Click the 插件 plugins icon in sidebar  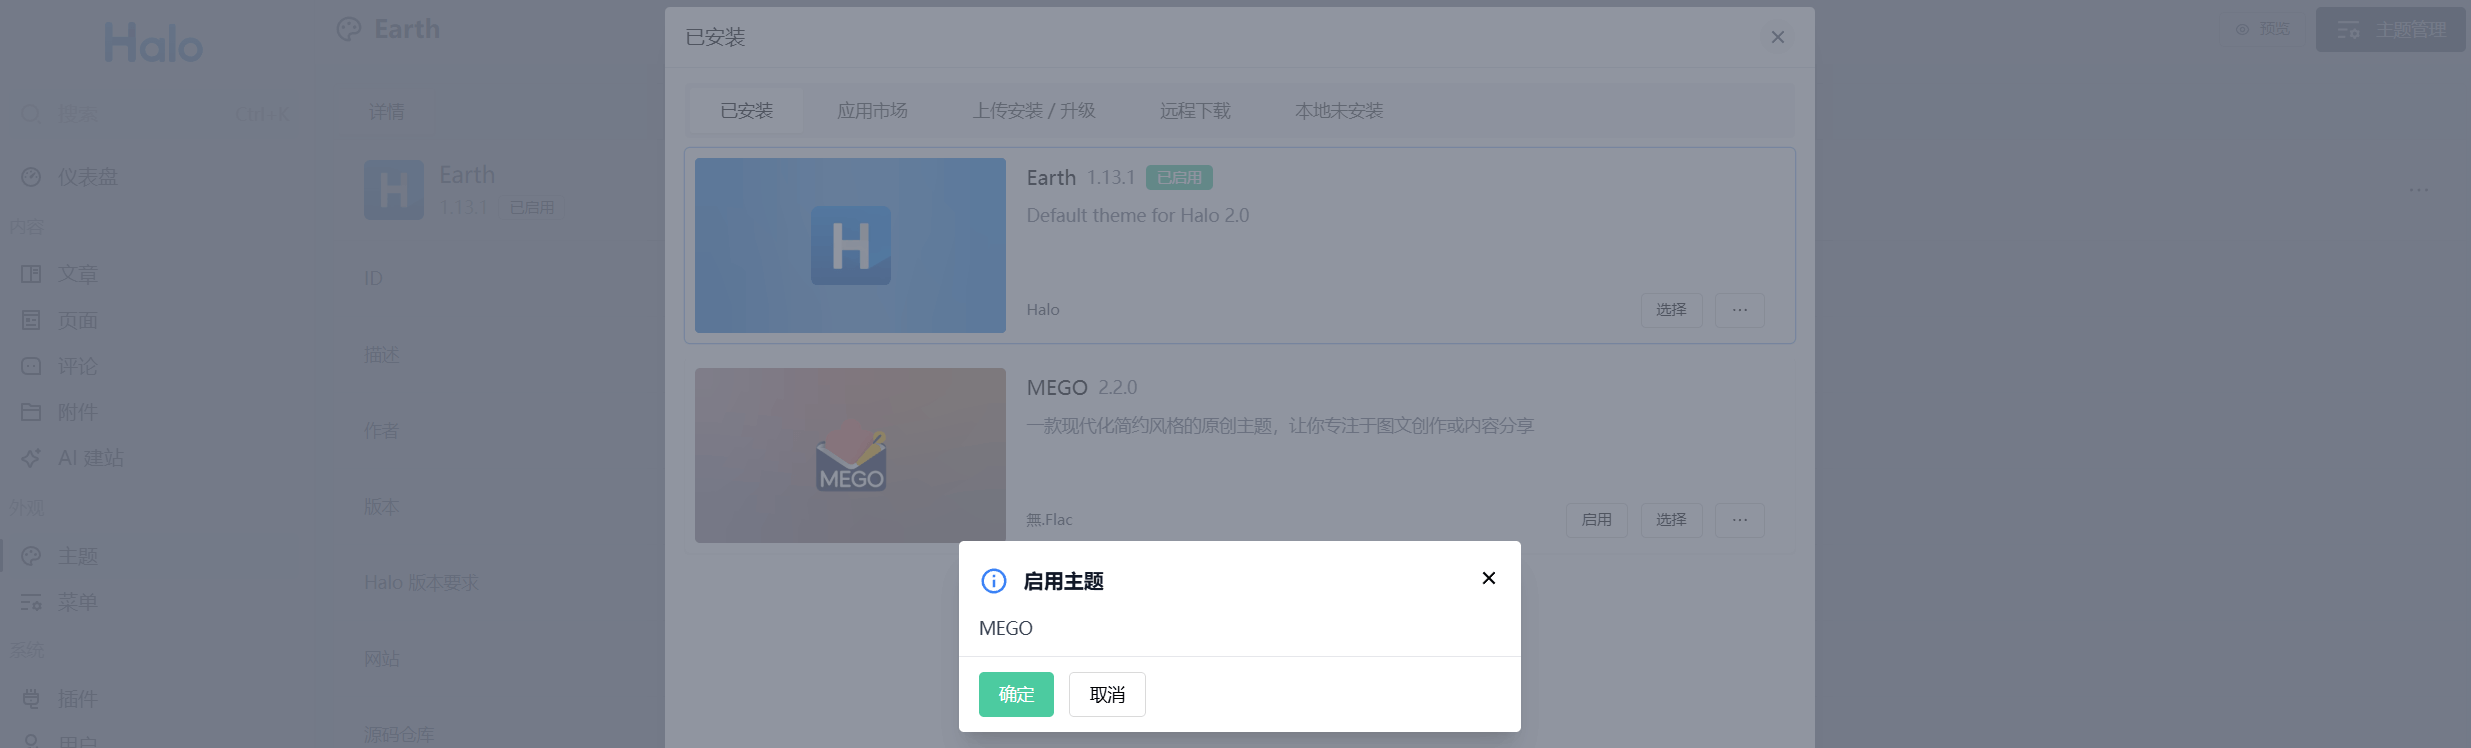(x=31, y=698)
